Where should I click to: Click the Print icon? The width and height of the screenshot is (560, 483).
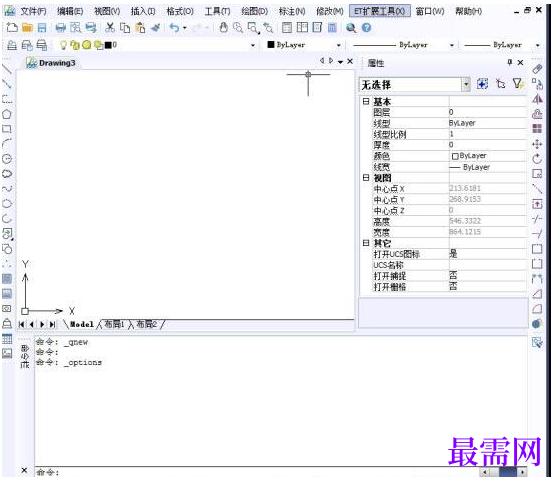pyautogui.click(x=61, y=28)
